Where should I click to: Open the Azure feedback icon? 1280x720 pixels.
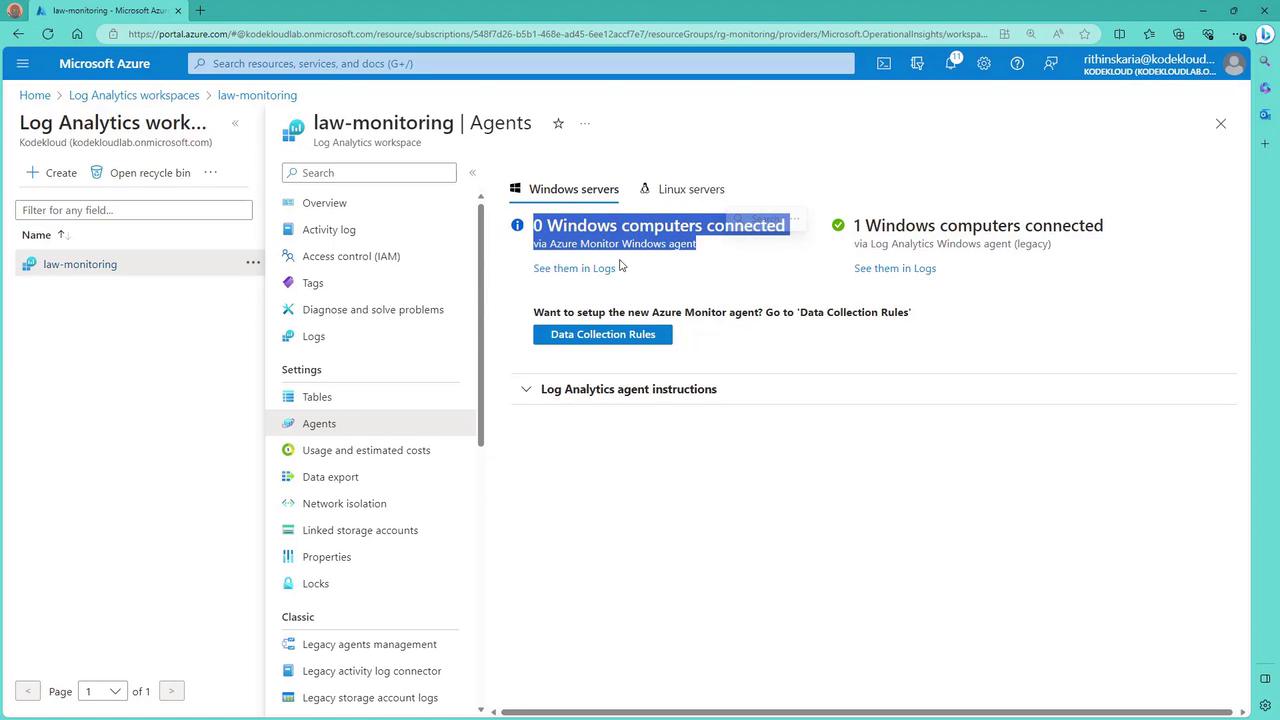[1051, 63]
